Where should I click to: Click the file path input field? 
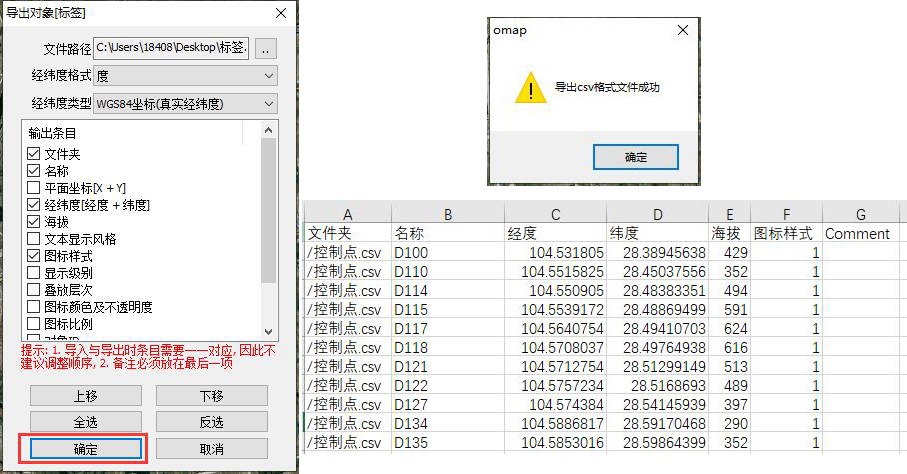pyautogui.click(x=171, y=48)
